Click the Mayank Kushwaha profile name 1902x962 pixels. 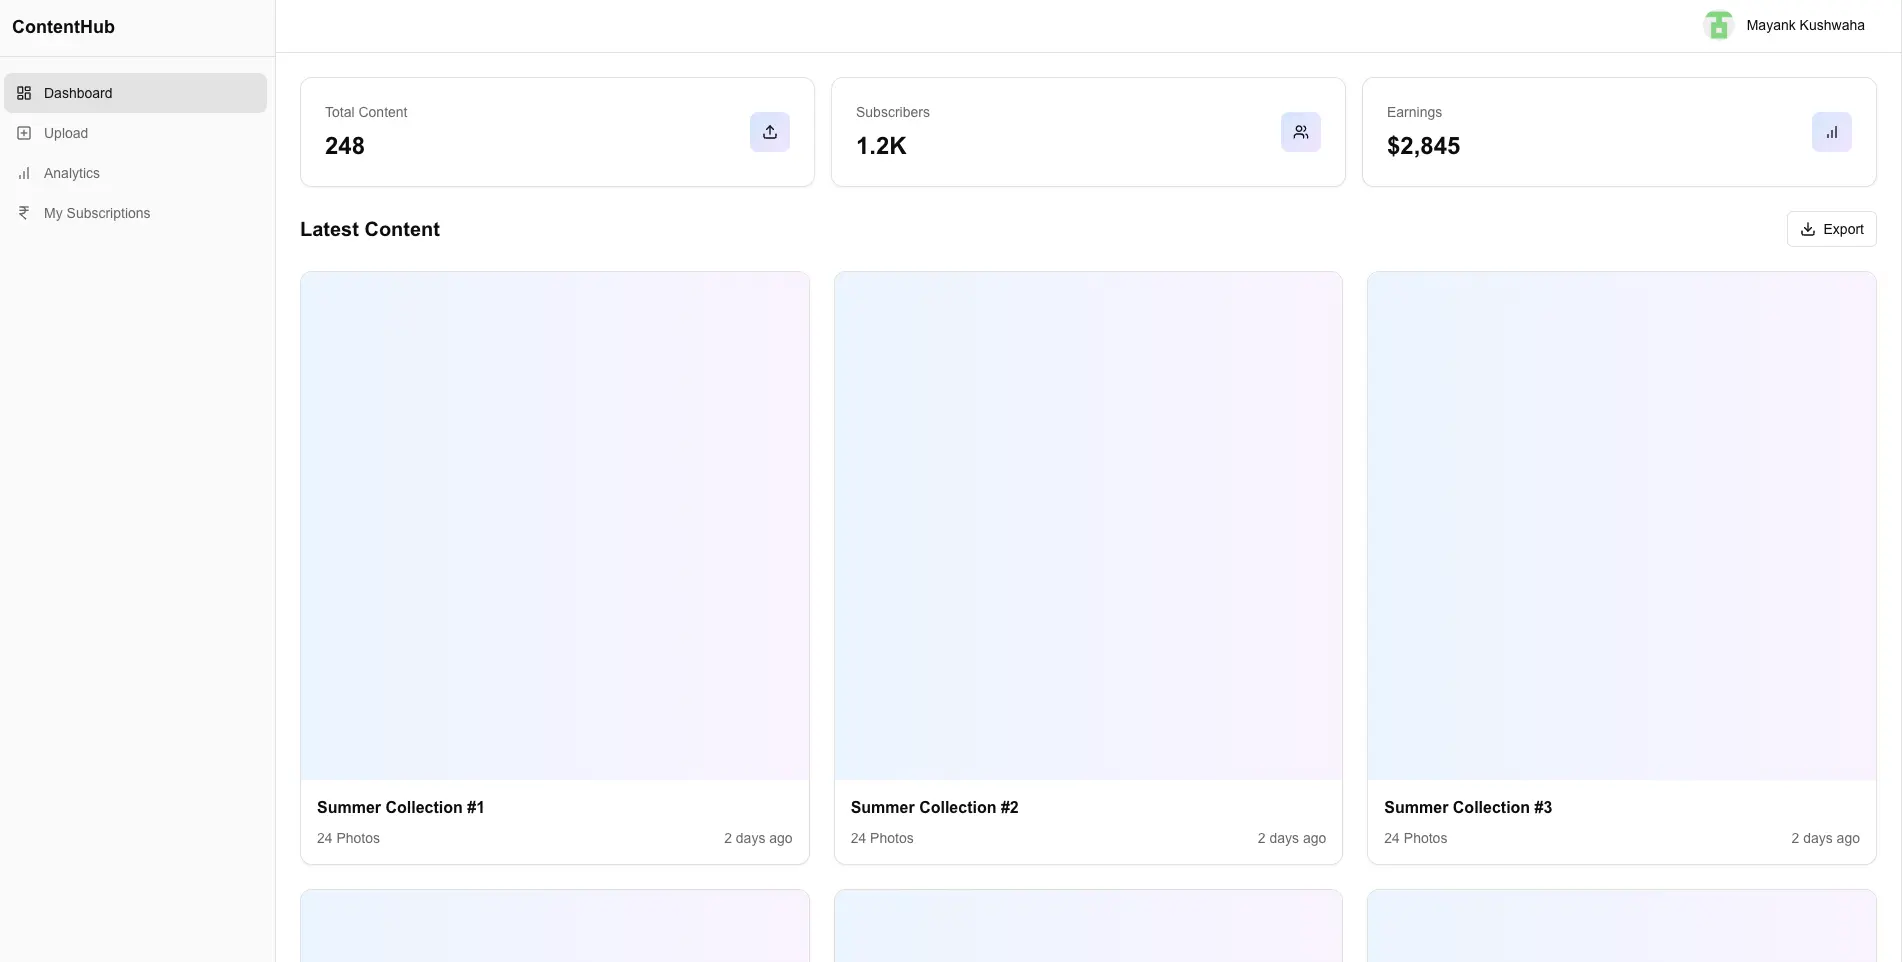pyautogui.click(x=1805, y=25)
